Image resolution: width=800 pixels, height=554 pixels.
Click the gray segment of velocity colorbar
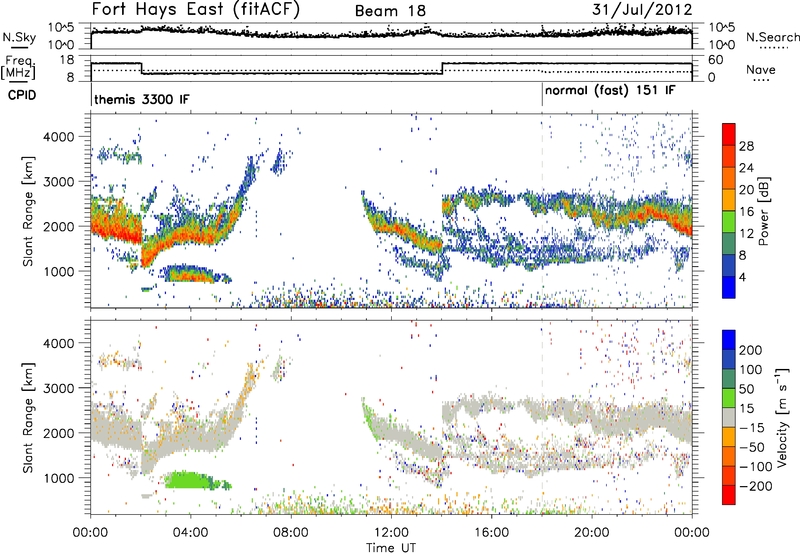tap(729, 417)
